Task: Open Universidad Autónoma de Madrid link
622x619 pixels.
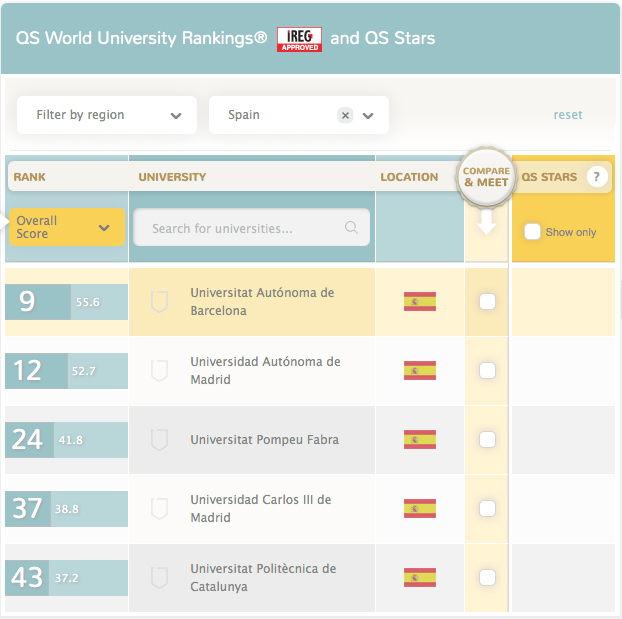Action: coord(265,371)
